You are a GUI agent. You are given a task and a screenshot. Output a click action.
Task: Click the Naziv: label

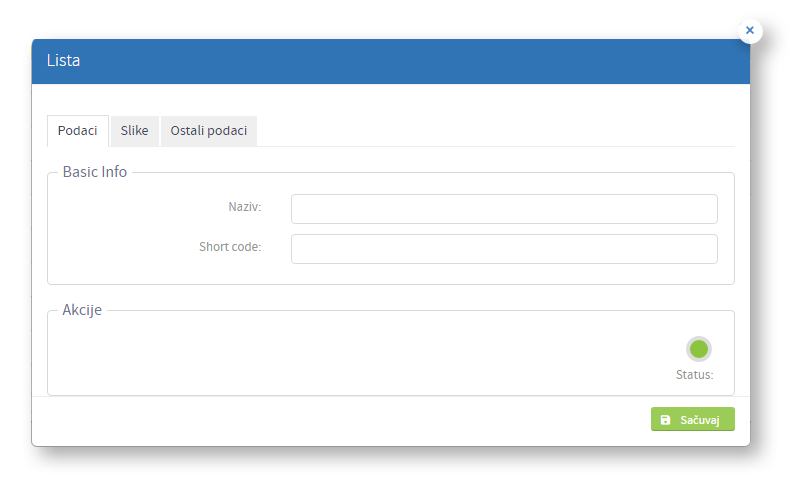(245, 207)
